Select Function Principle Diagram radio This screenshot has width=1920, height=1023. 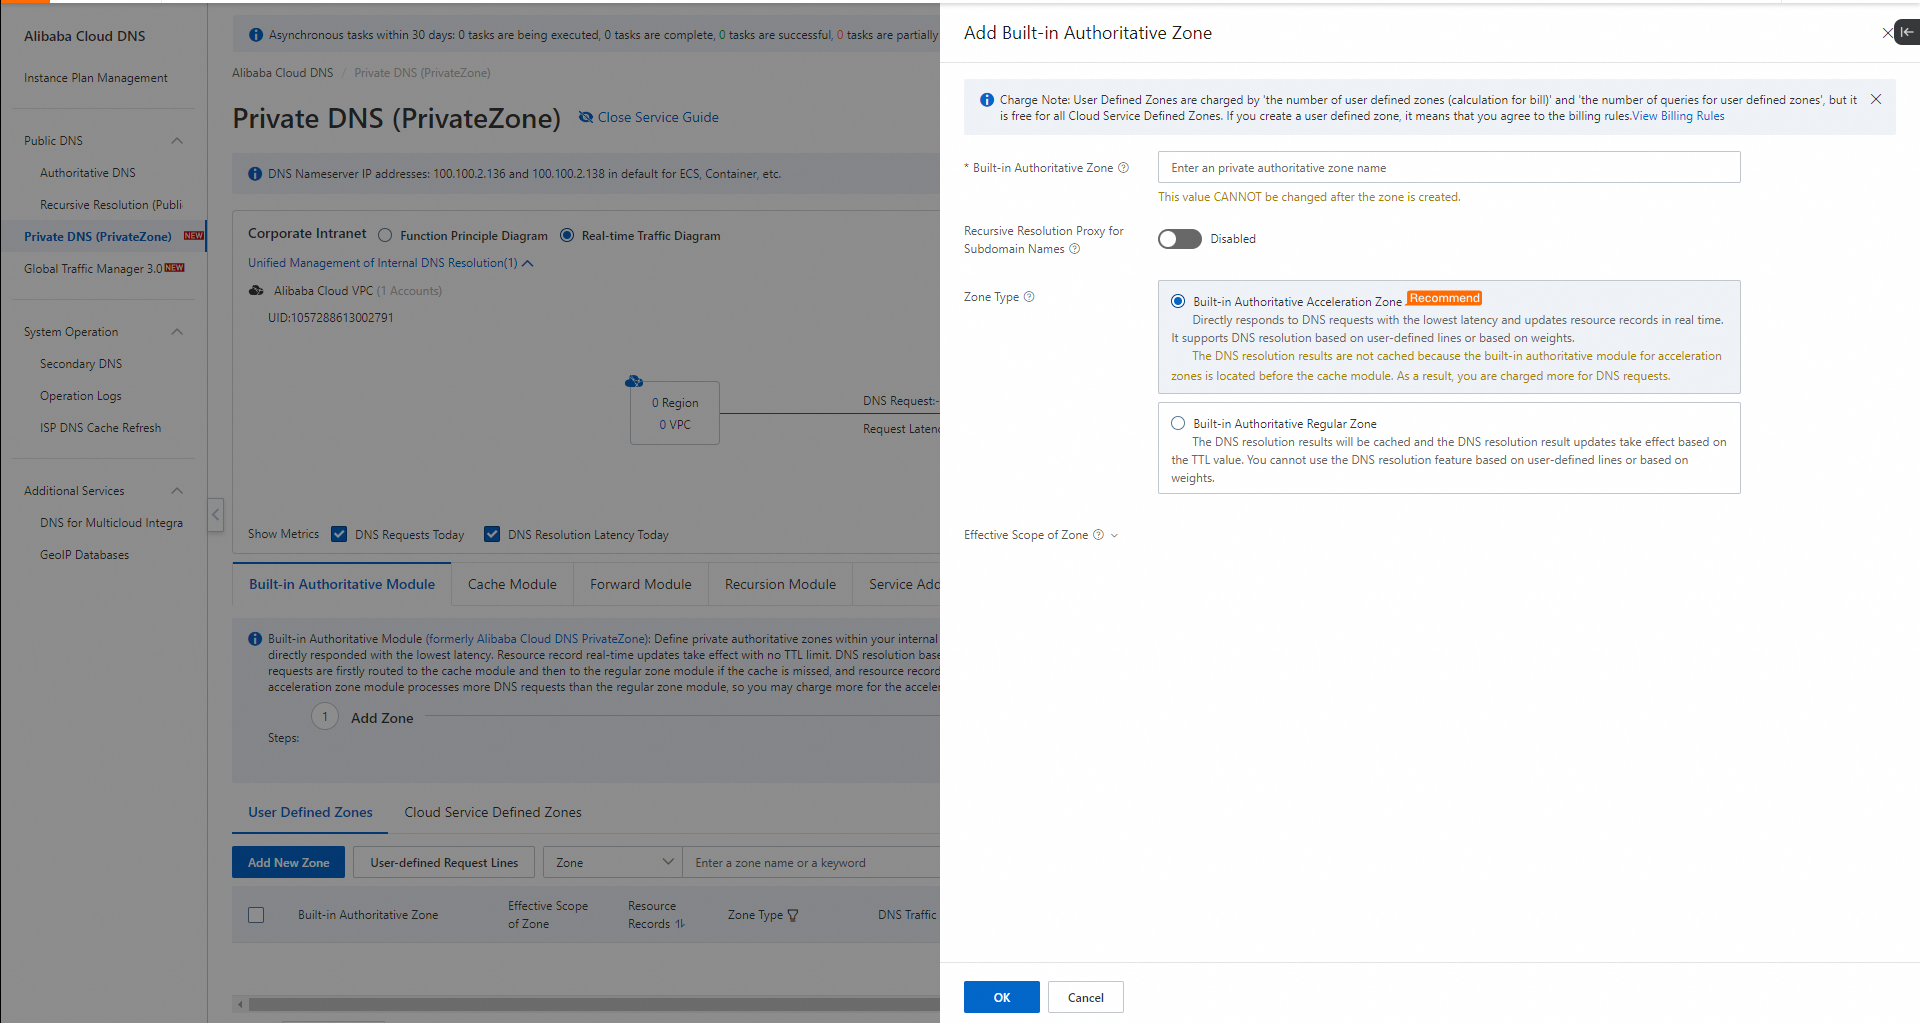pos(385,236)
